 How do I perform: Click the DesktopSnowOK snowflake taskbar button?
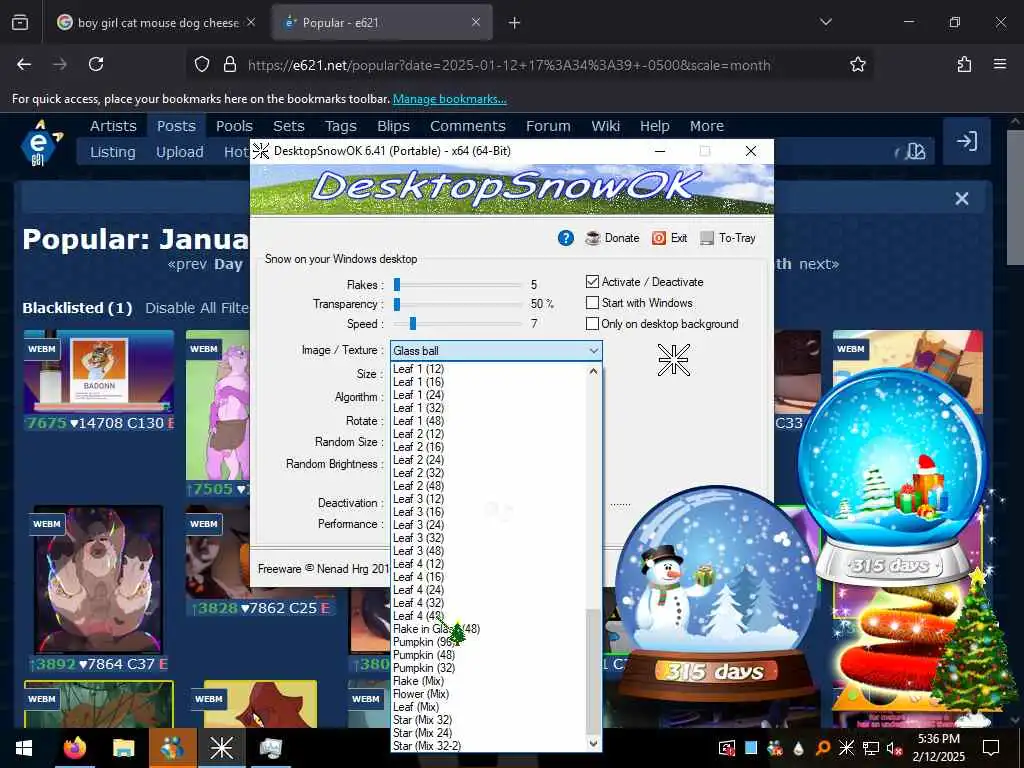click(221, 748)
